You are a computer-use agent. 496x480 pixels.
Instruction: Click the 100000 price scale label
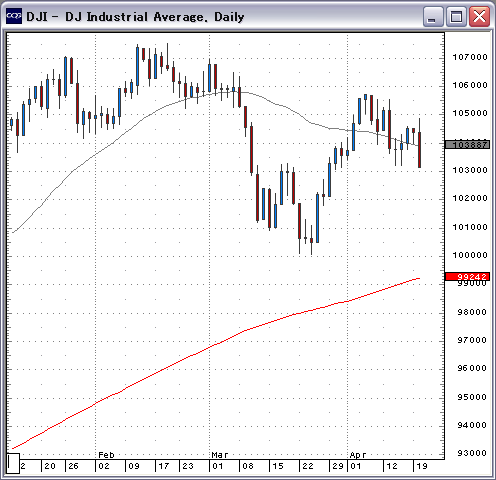(x=470, y=255)
